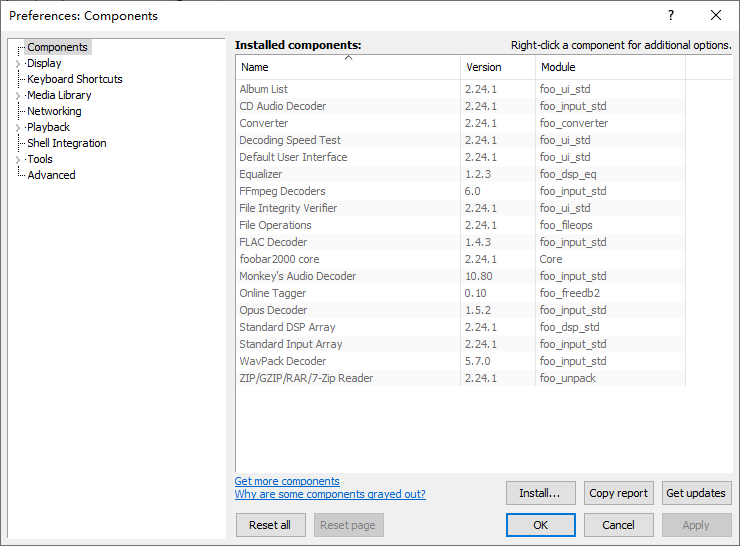Expand the Display tree node

point(18,64)
